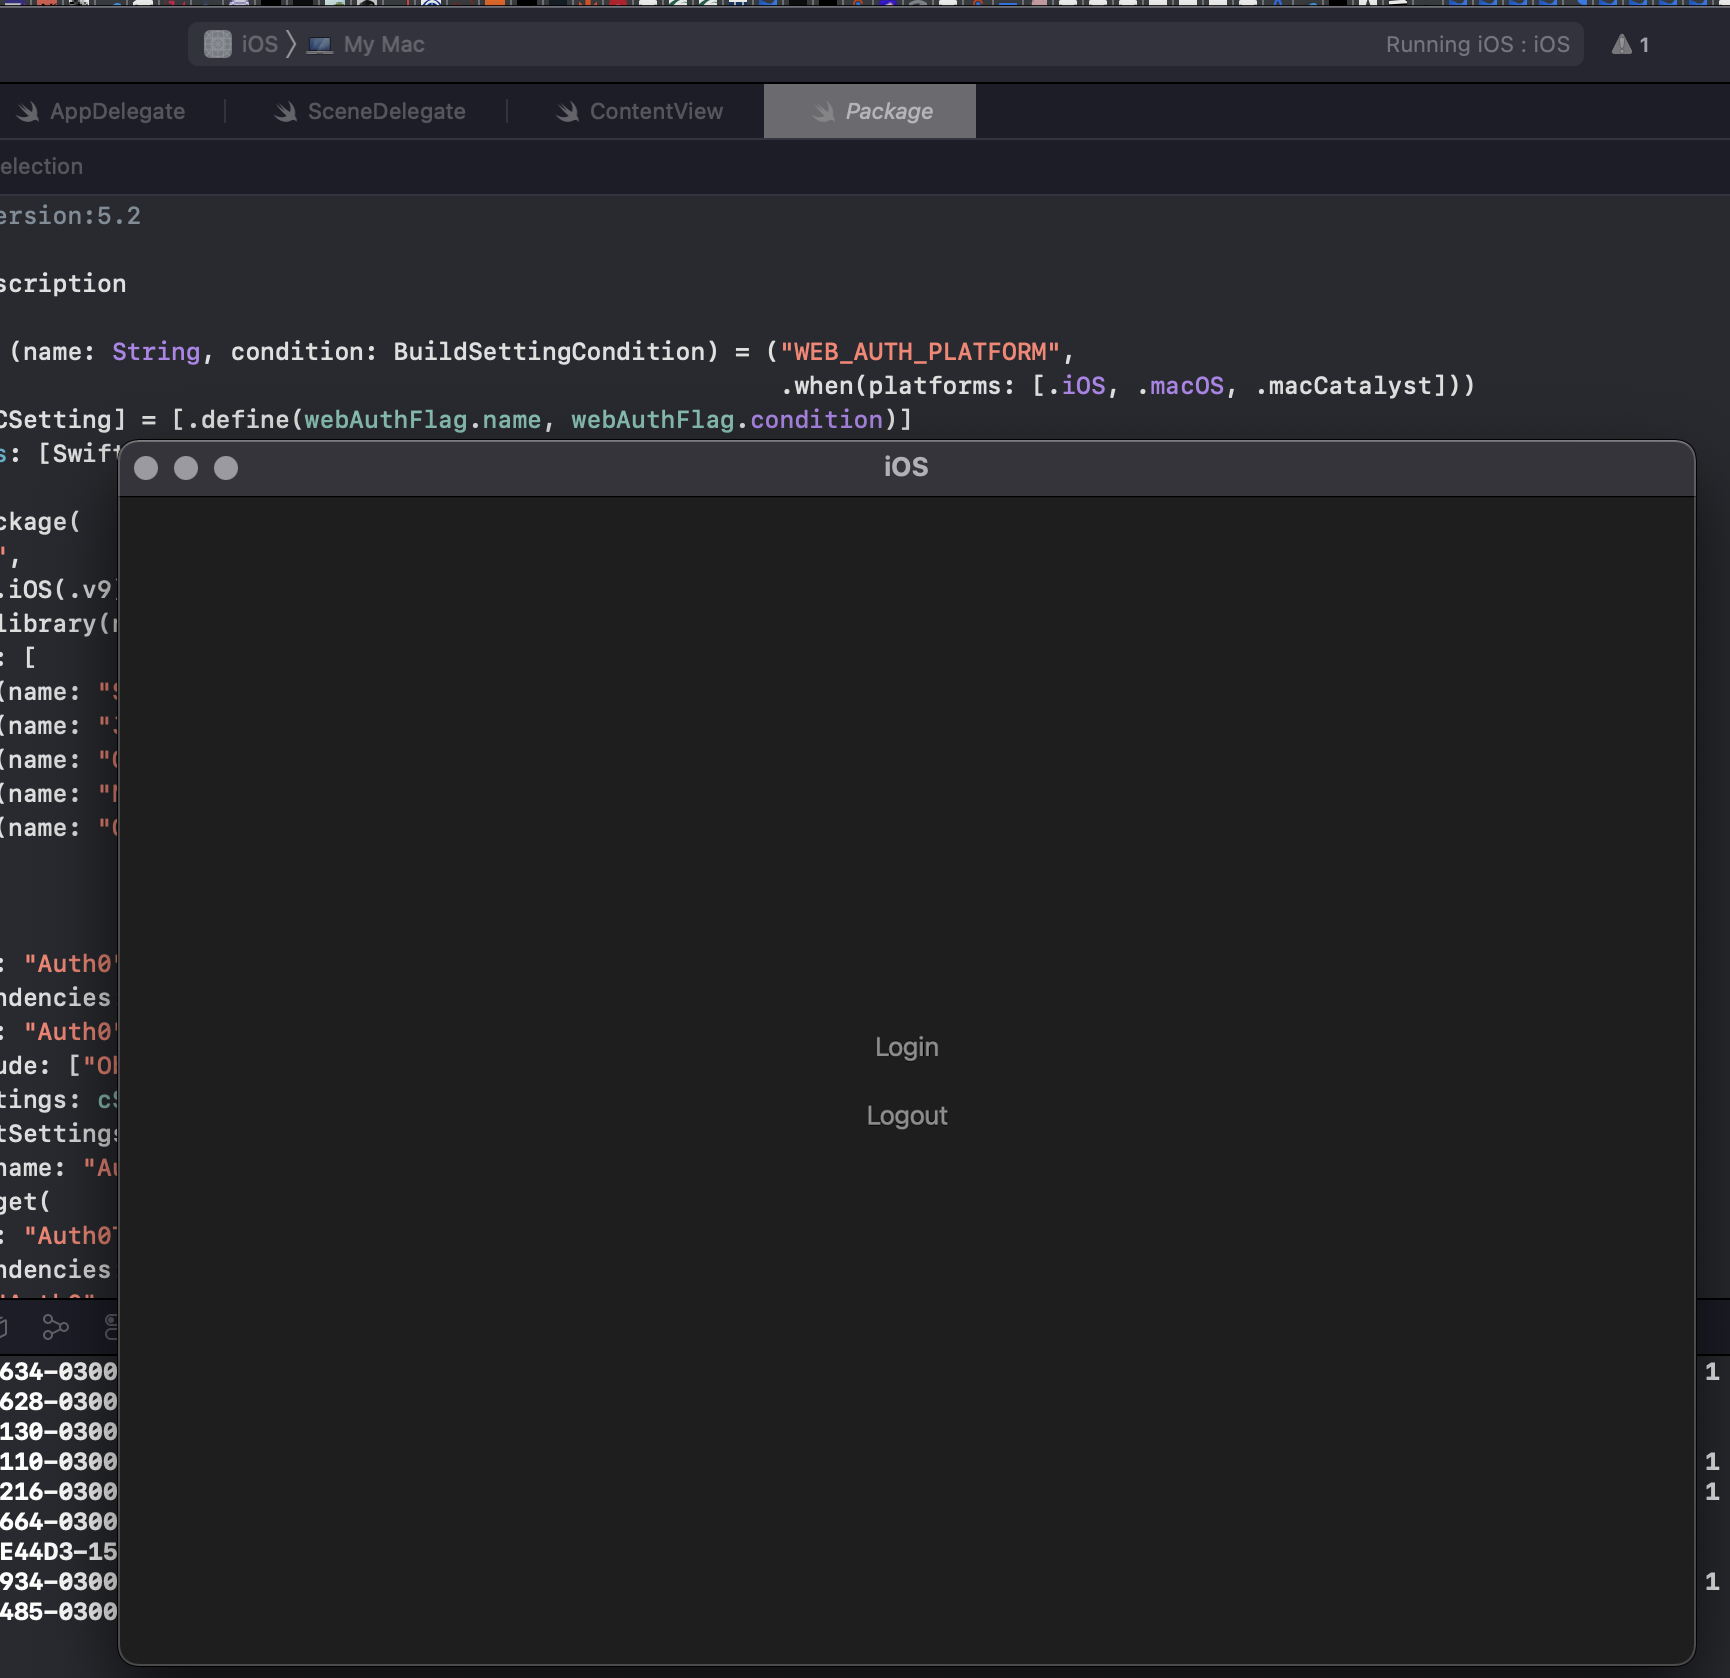The image size is (1730, 1678).
Task: Click the Swift bird icon on the Package tab
Action: [824, 111]
